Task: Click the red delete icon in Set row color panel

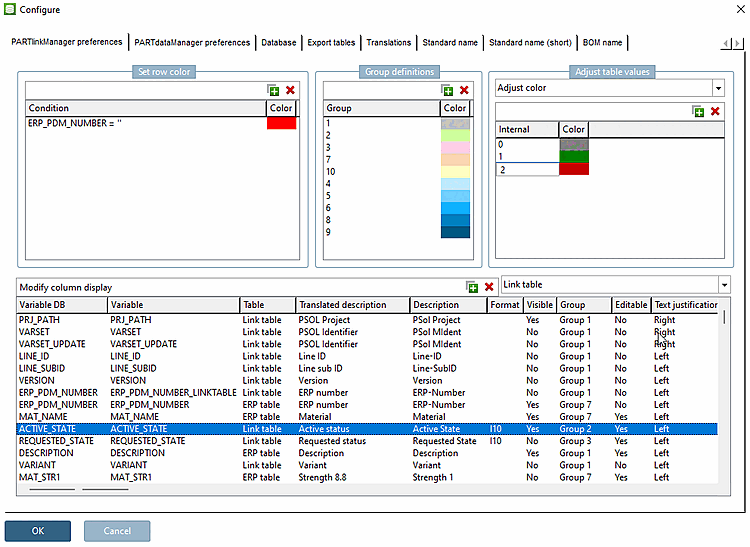Action: pos(291,91)
